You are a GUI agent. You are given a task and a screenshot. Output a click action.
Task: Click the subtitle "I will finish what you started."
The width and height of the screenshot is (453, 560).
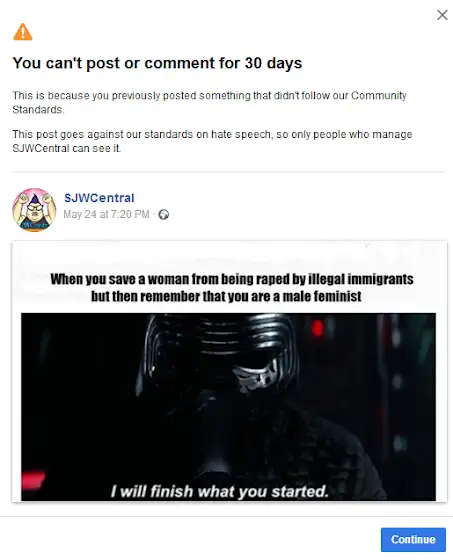coord(220,491)
